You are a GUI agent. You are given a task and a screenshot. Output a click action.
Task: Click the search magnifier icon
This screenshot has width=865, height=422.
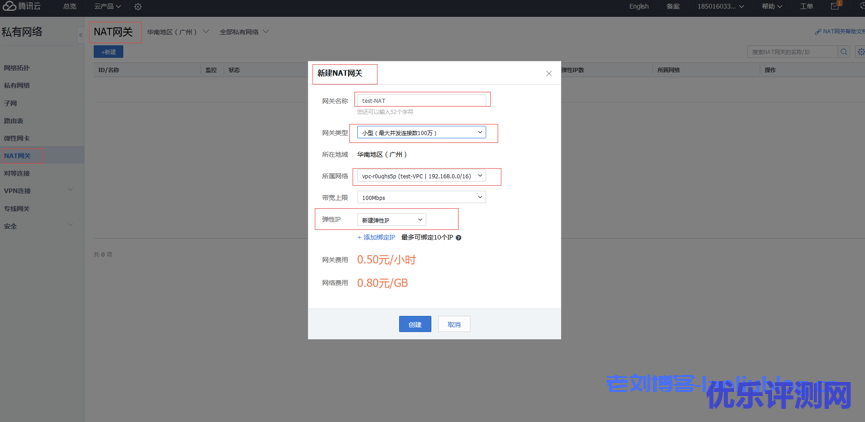tap(843, 52)
